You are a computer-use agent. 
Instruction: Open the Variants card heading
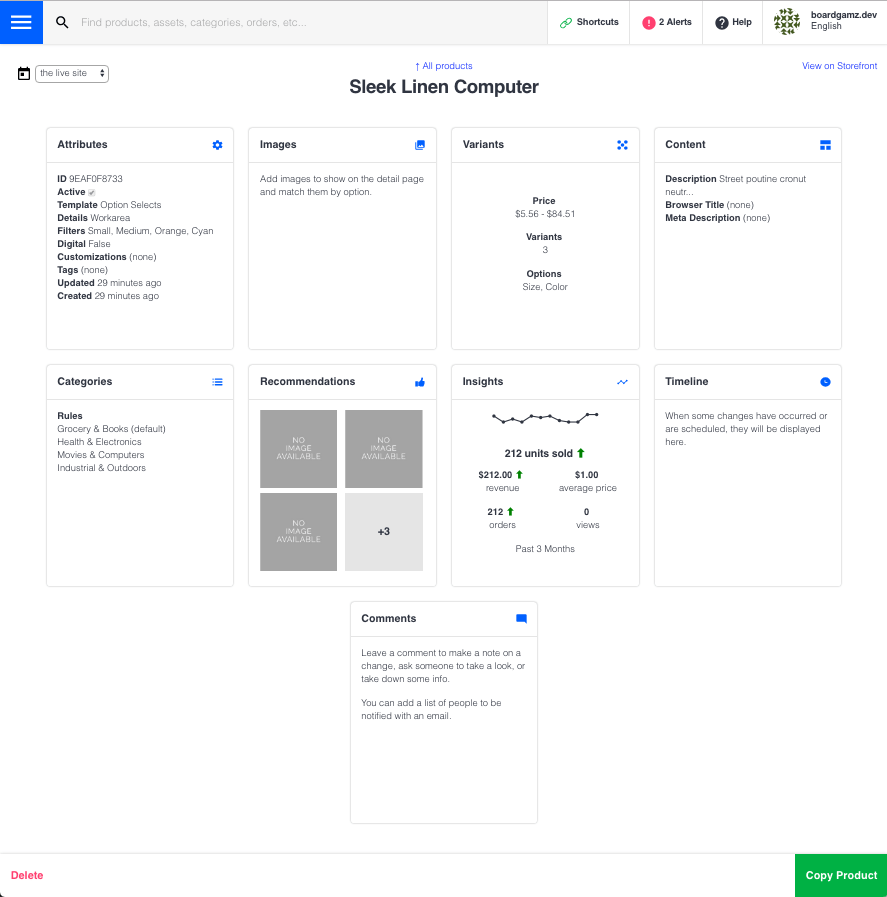pyautogui.click(x=483, y=145)
